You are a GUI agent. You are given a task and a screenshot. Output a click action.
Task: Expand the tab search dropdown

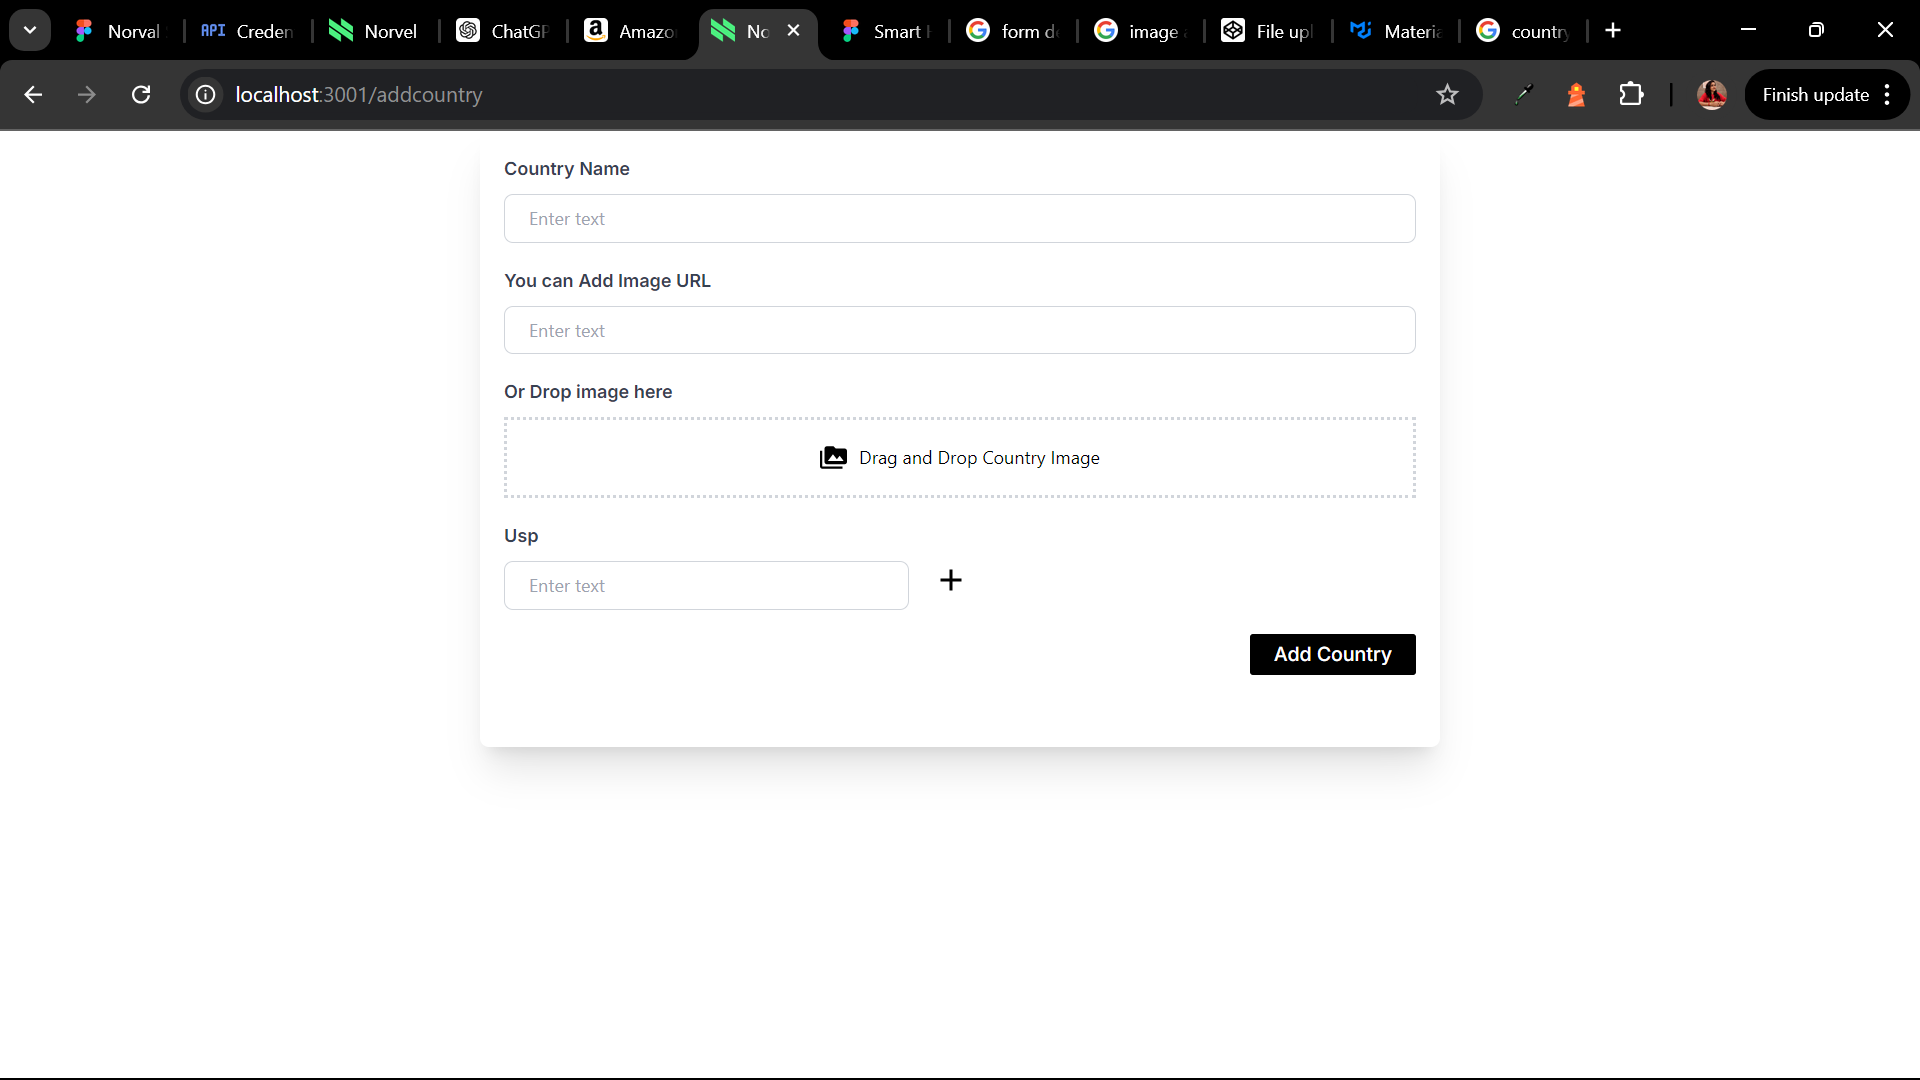pos(30,30)
